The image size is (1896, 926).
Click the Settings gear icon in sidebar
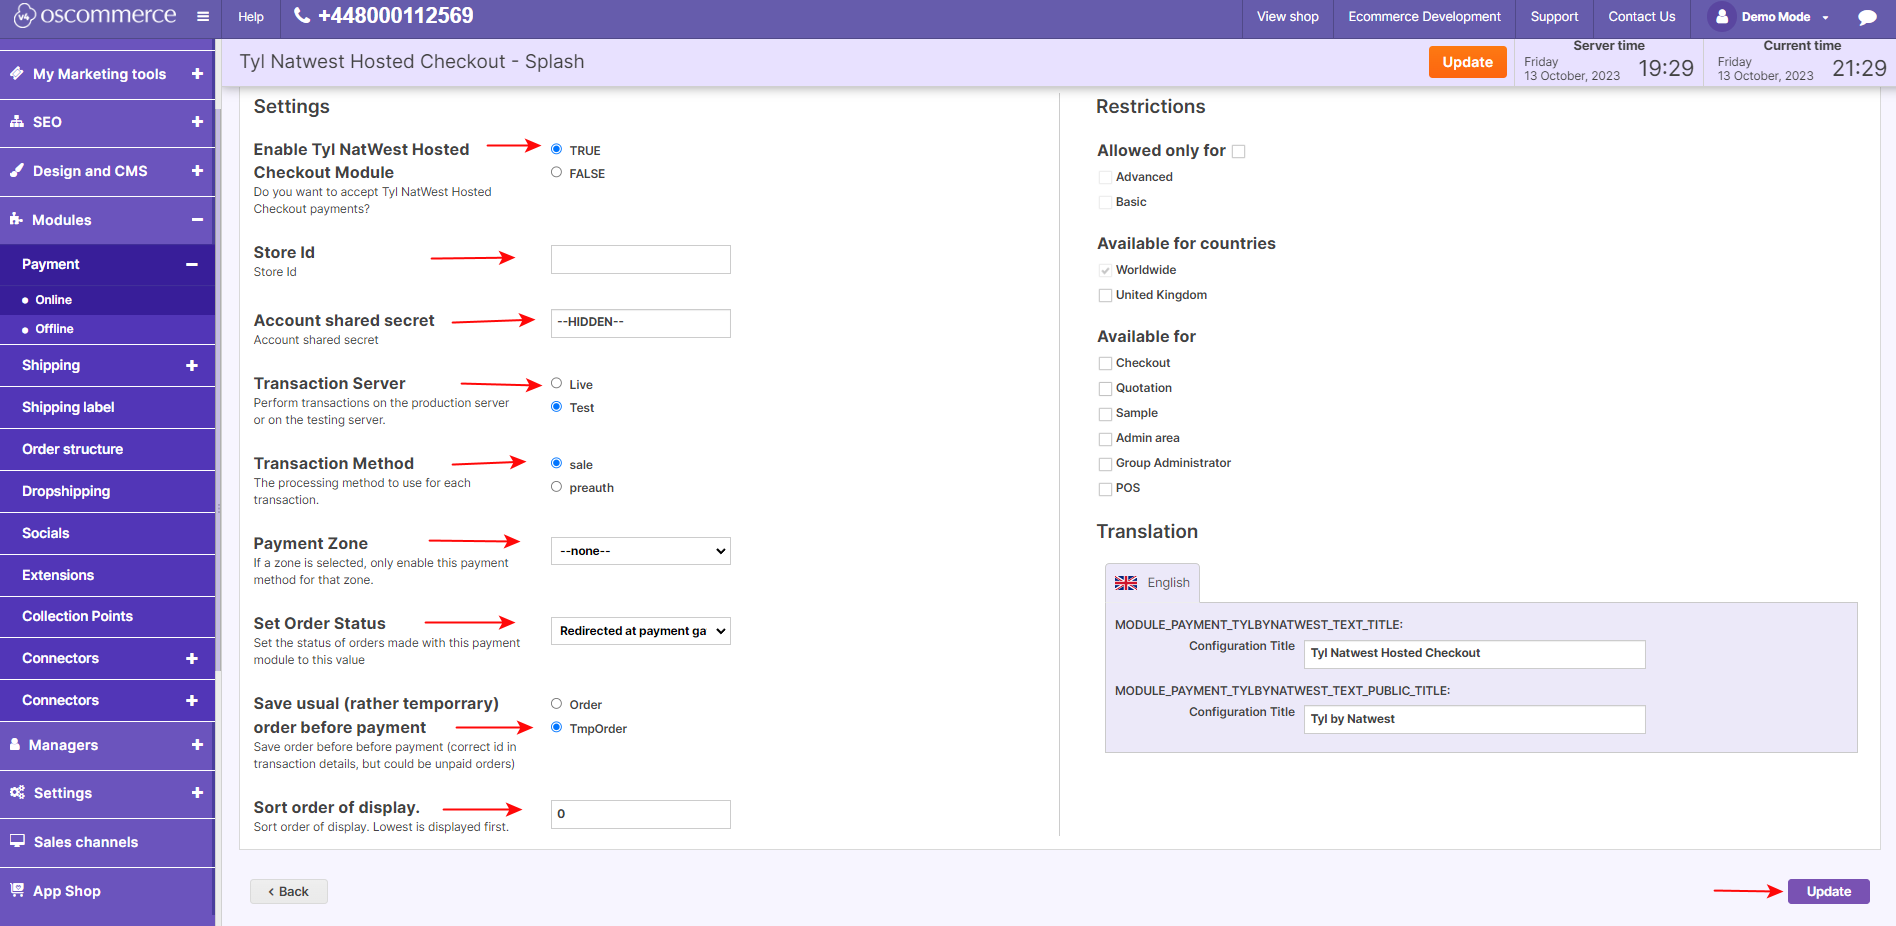(17, 792)
